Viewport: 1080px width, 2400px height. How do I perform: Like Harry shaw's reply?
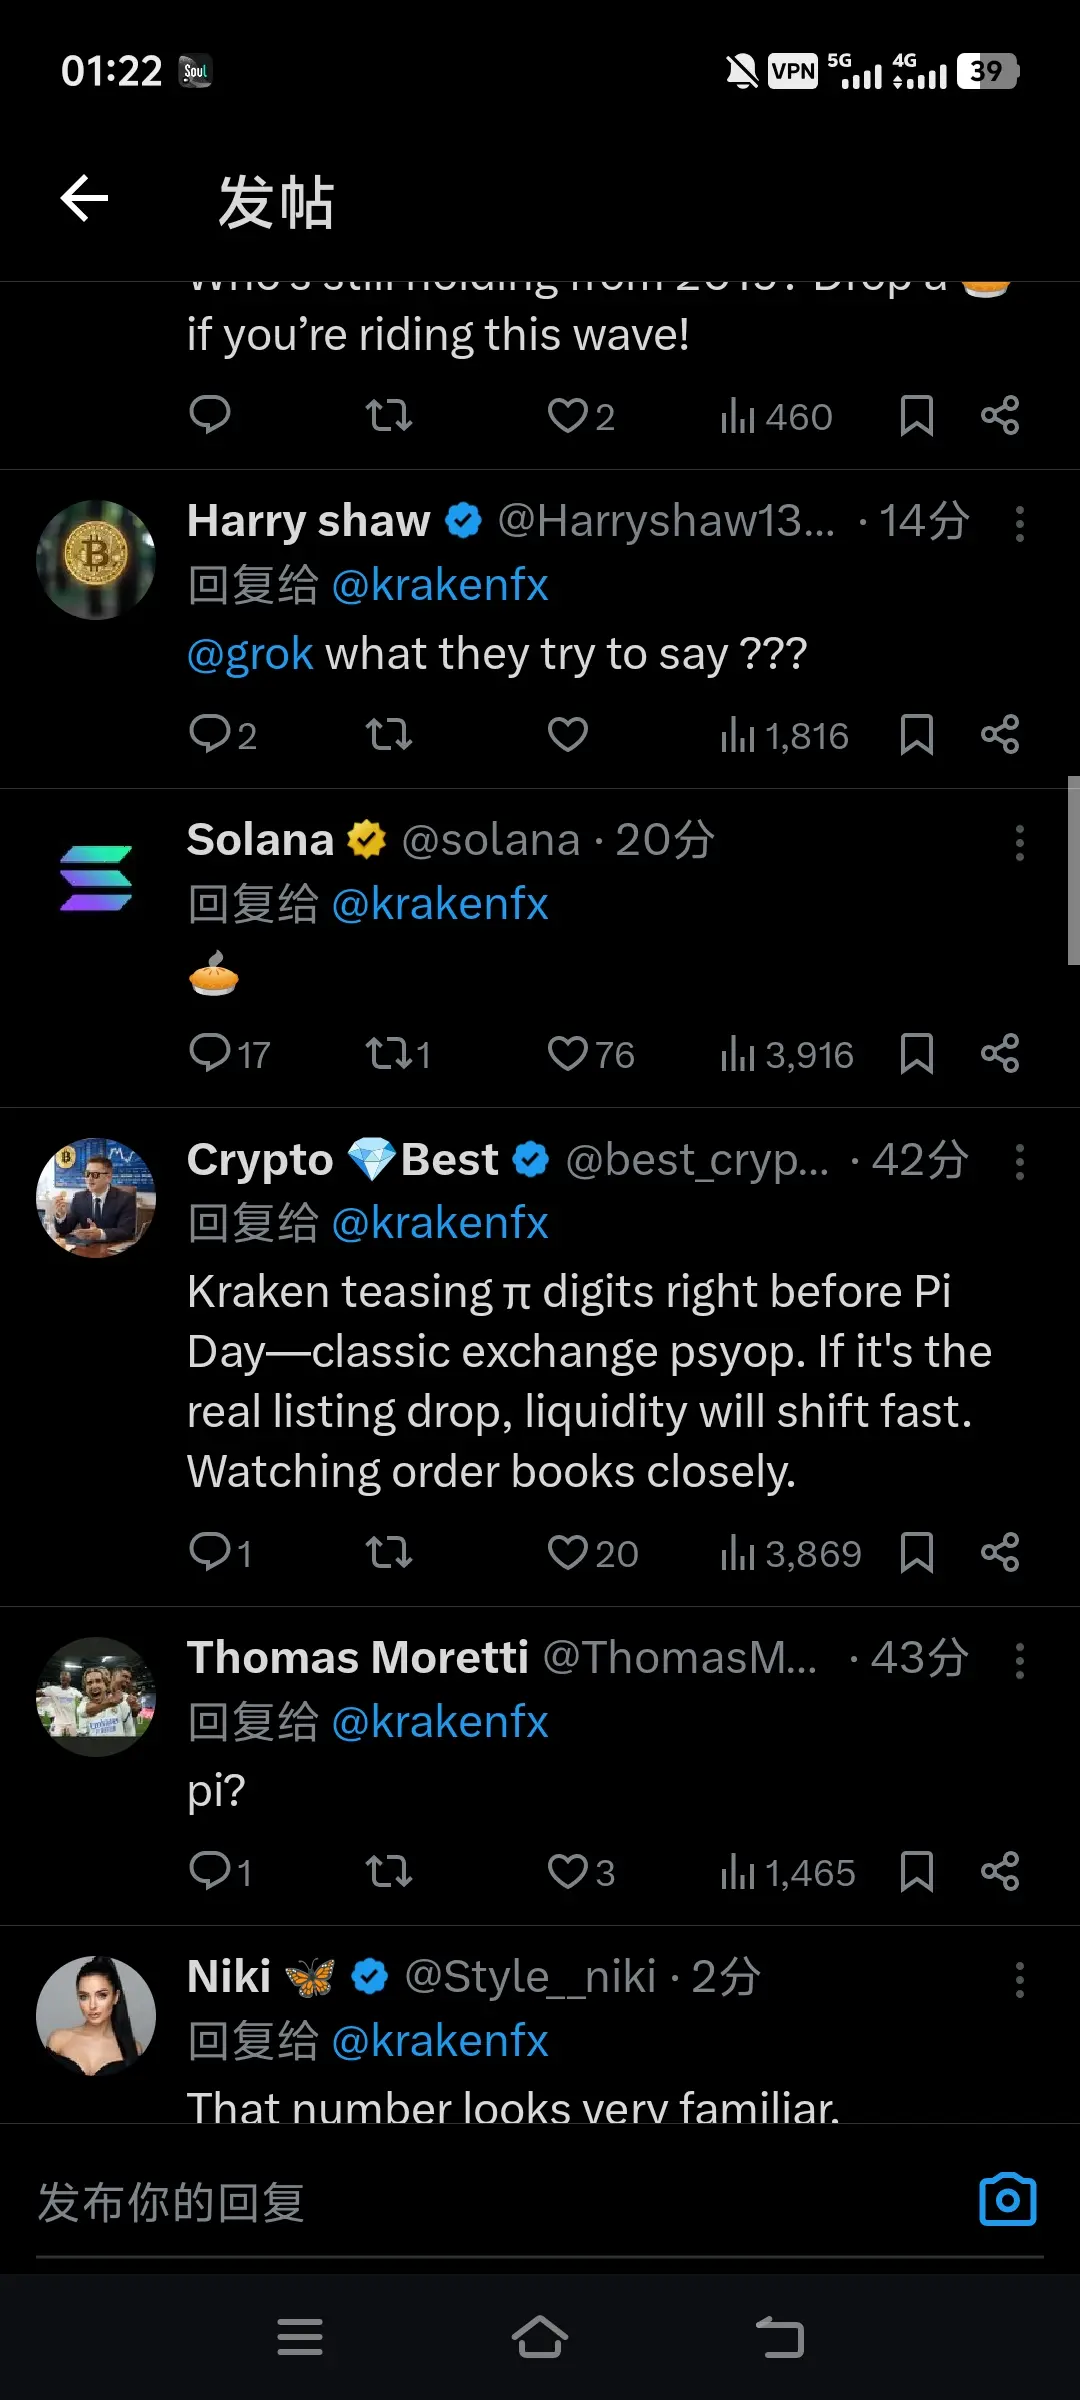point(567,735)
